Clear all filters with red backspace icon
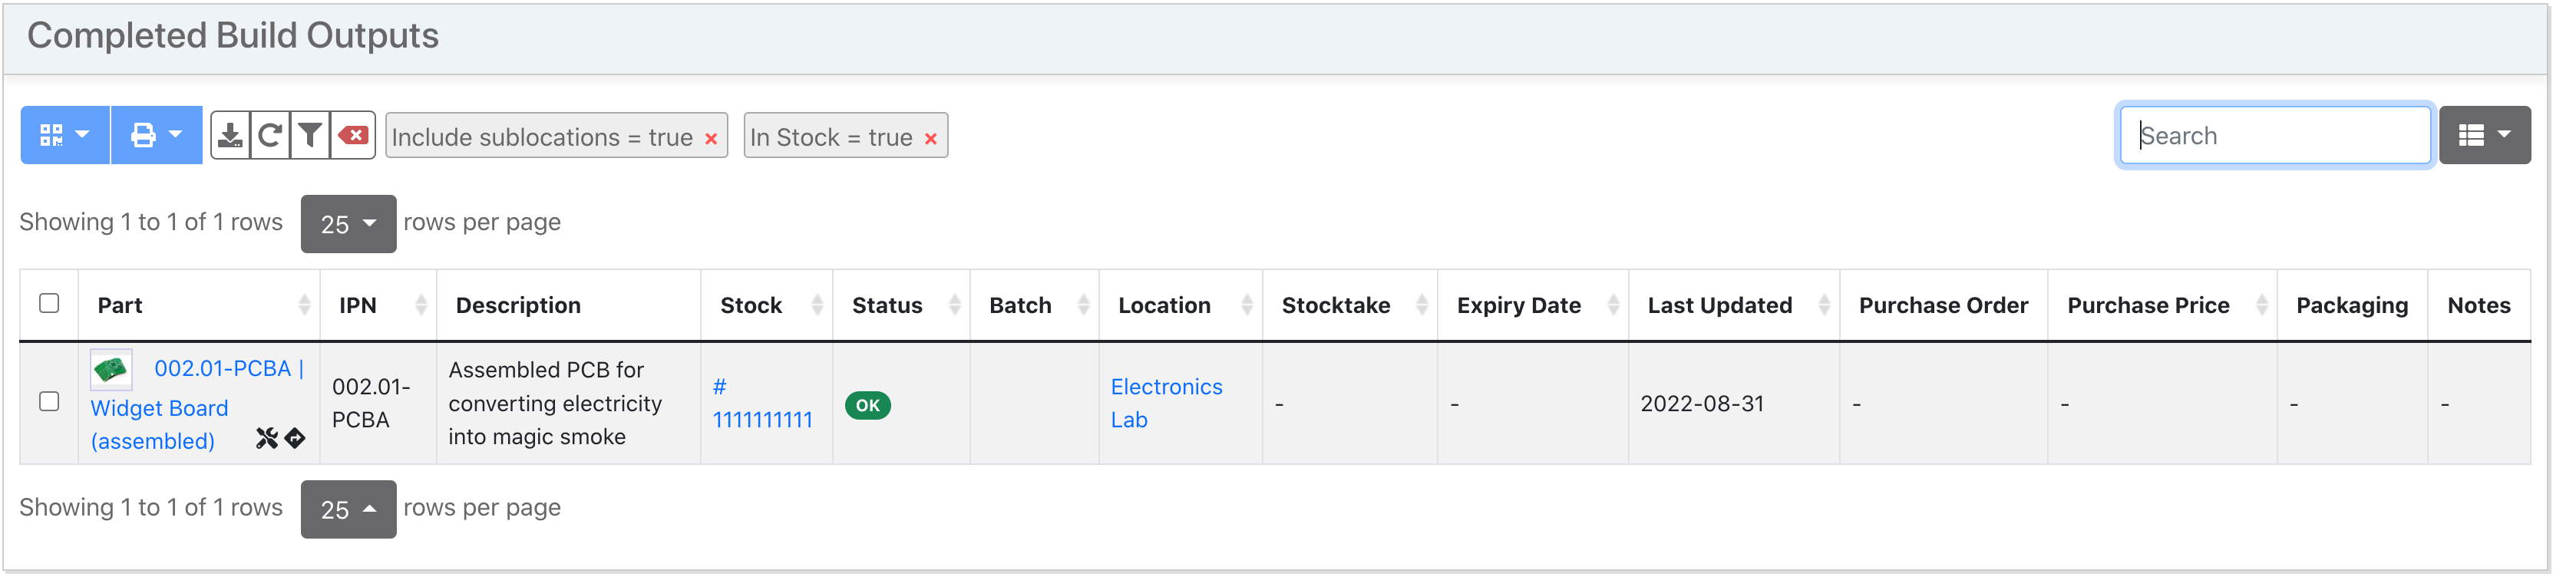This screenshot has width=2576, height=580. (x=353, y=136)
